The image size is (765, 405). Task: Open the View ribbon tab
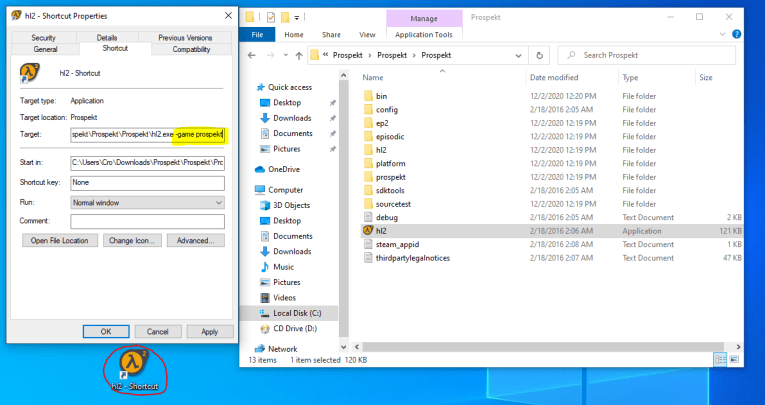tap(367, 35)
